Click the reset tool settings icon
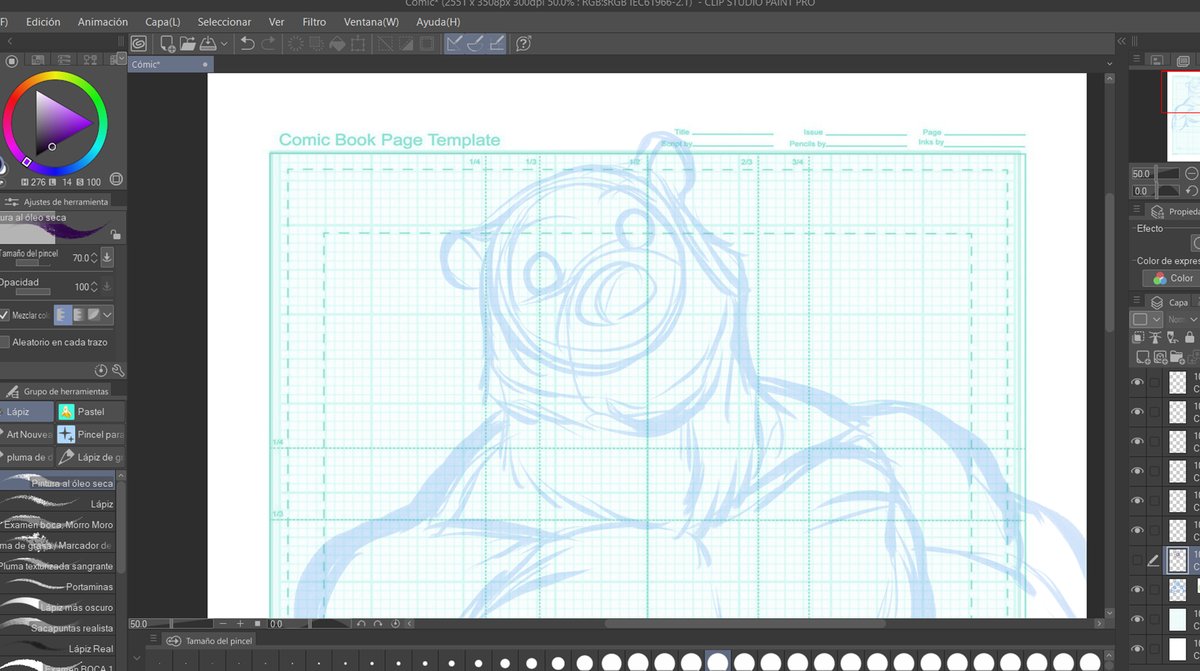The image size is (1200, 671). coord(101,370)
